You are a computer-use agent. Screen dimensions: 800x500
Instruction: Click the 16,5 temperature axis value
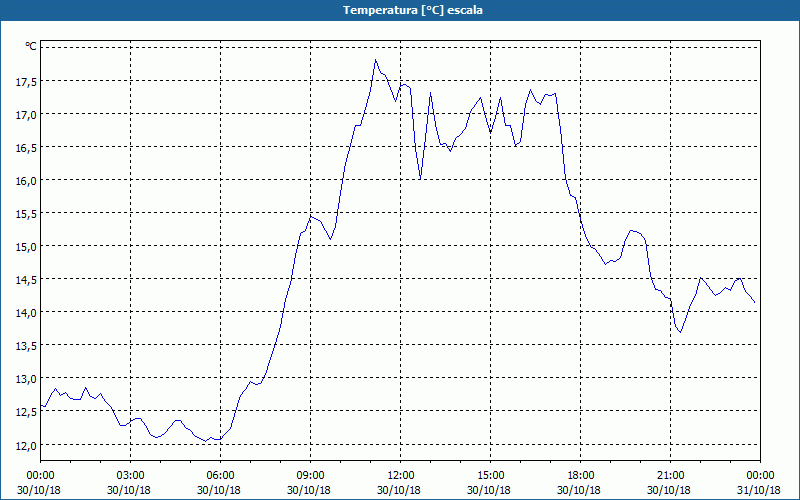(x=26, y=147)
